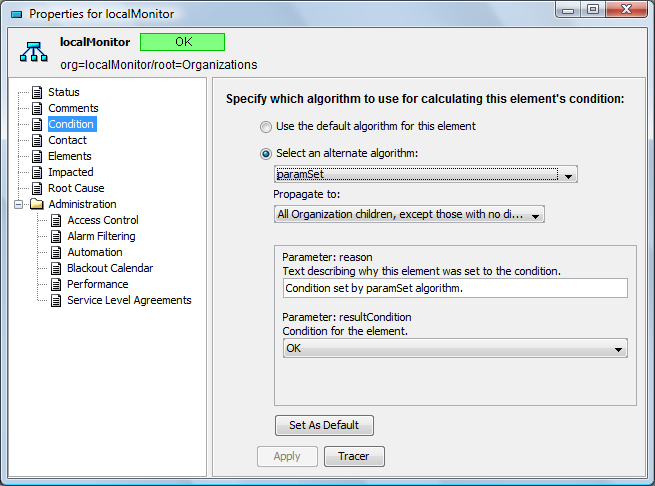Click the Service Level Agreements document icon

56,300
